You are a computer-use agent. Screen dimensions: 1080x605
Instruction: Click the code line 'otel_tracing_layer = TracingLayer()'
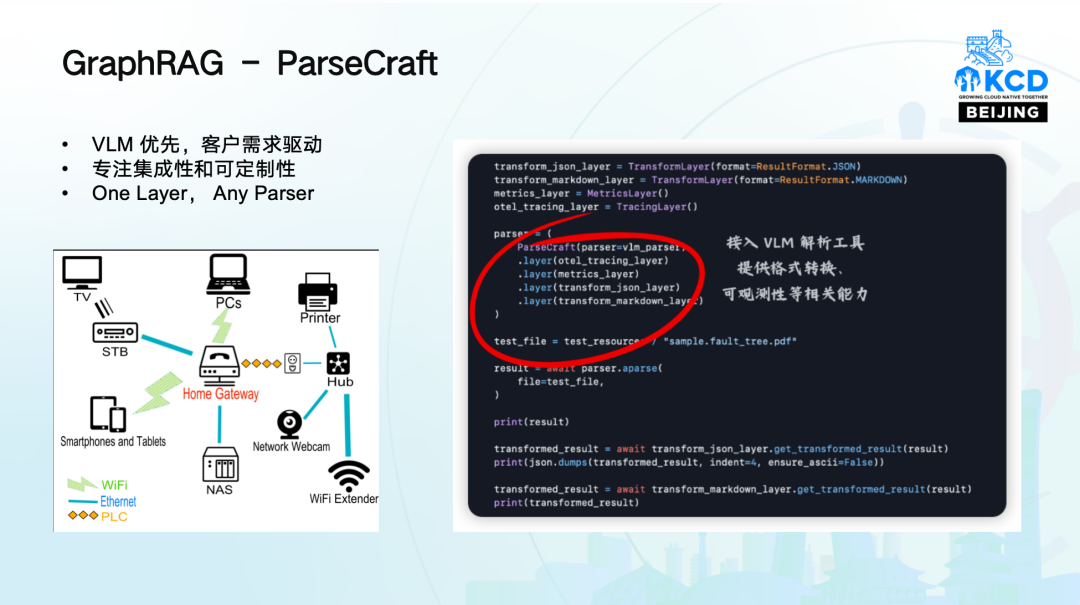point(595,207)
